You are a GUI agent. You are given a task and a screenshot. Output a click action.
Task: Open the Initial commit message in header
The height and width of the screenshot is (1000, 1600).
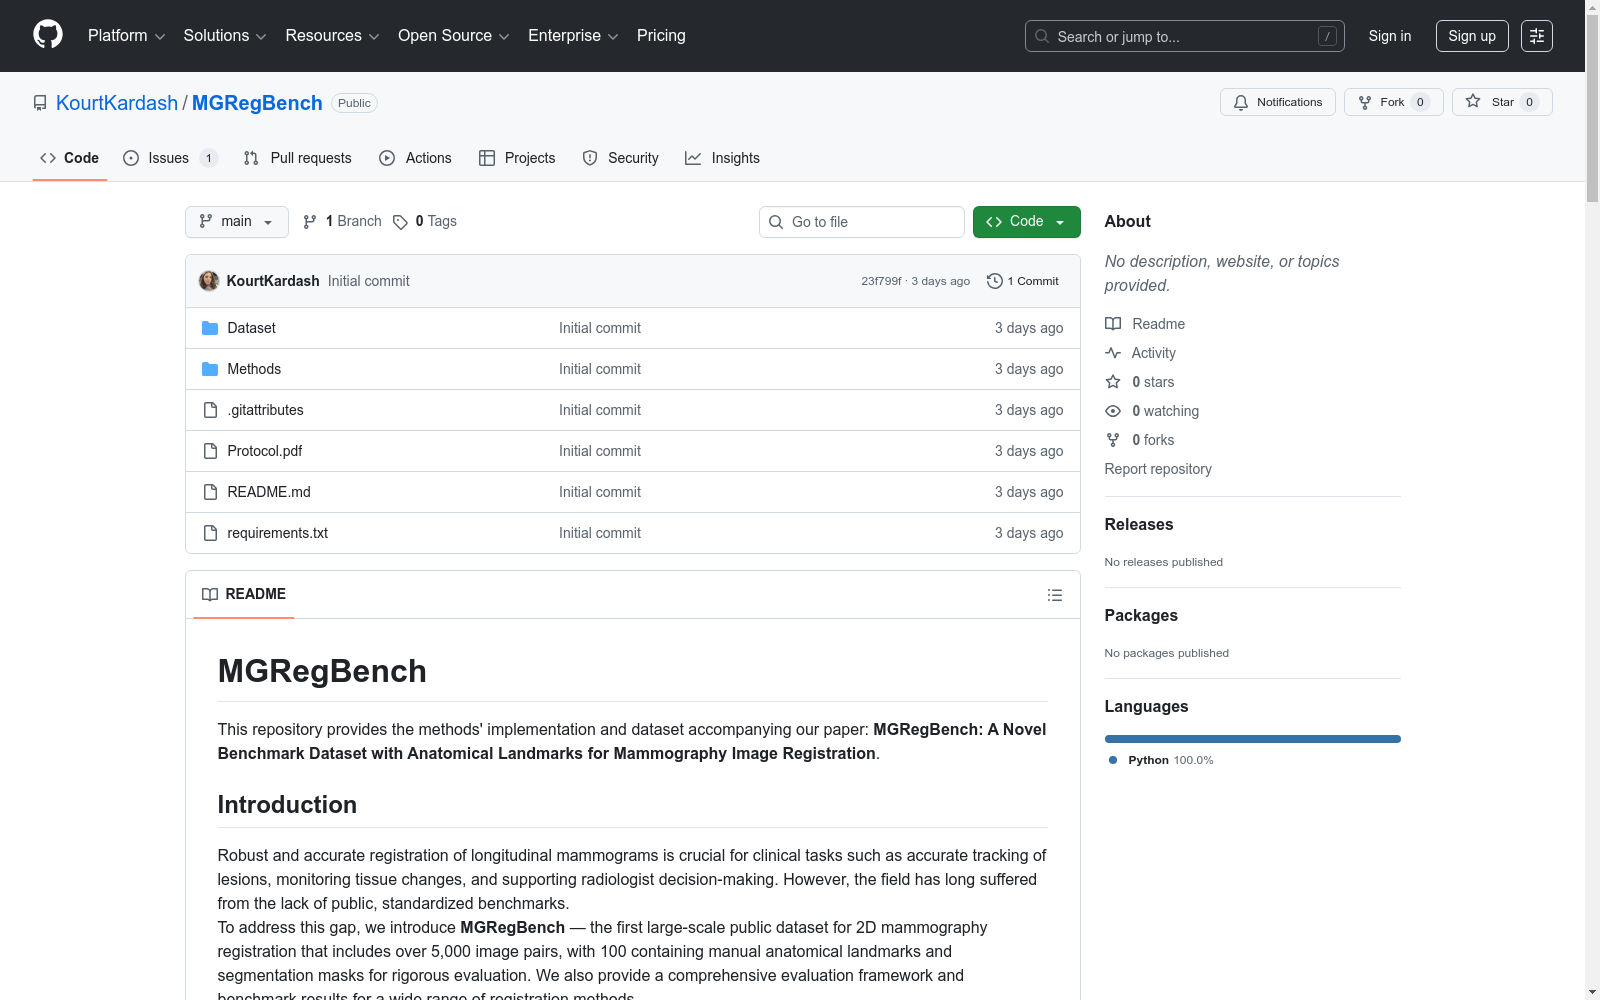(369, 281)
